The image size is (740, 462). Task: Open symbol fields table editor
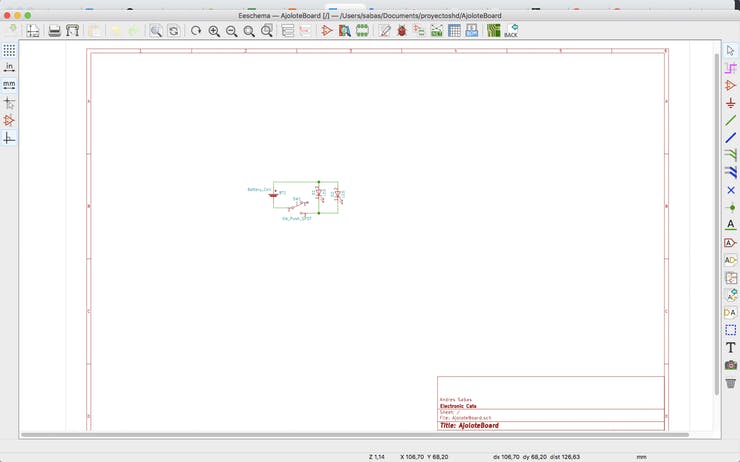(454, 31)
